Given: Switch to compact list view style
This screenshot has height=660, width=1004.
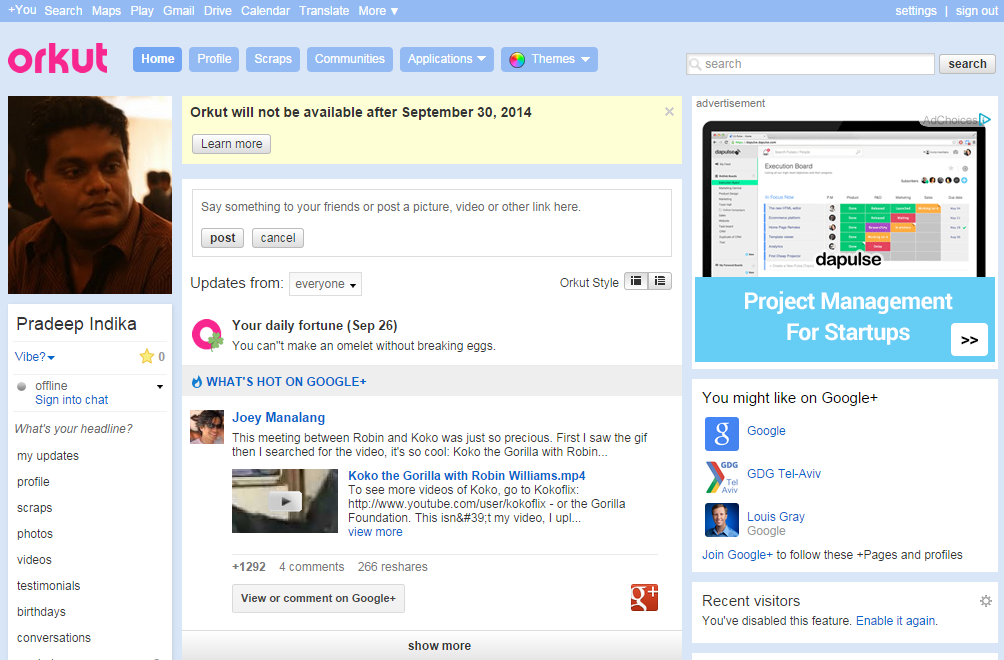Looking at the screenshot, I should [x=636, y=282].
